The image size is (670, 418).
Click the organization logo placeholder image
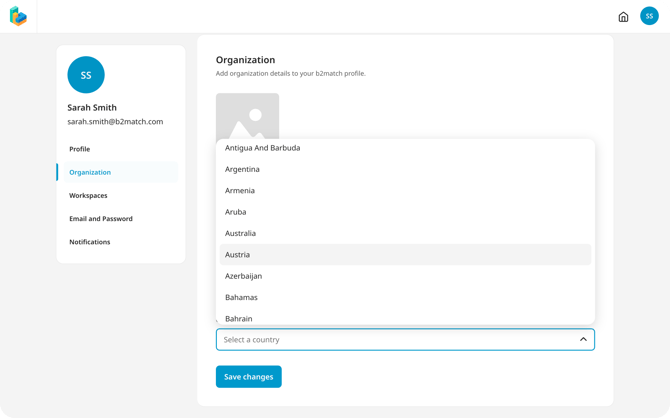[247, 116]
